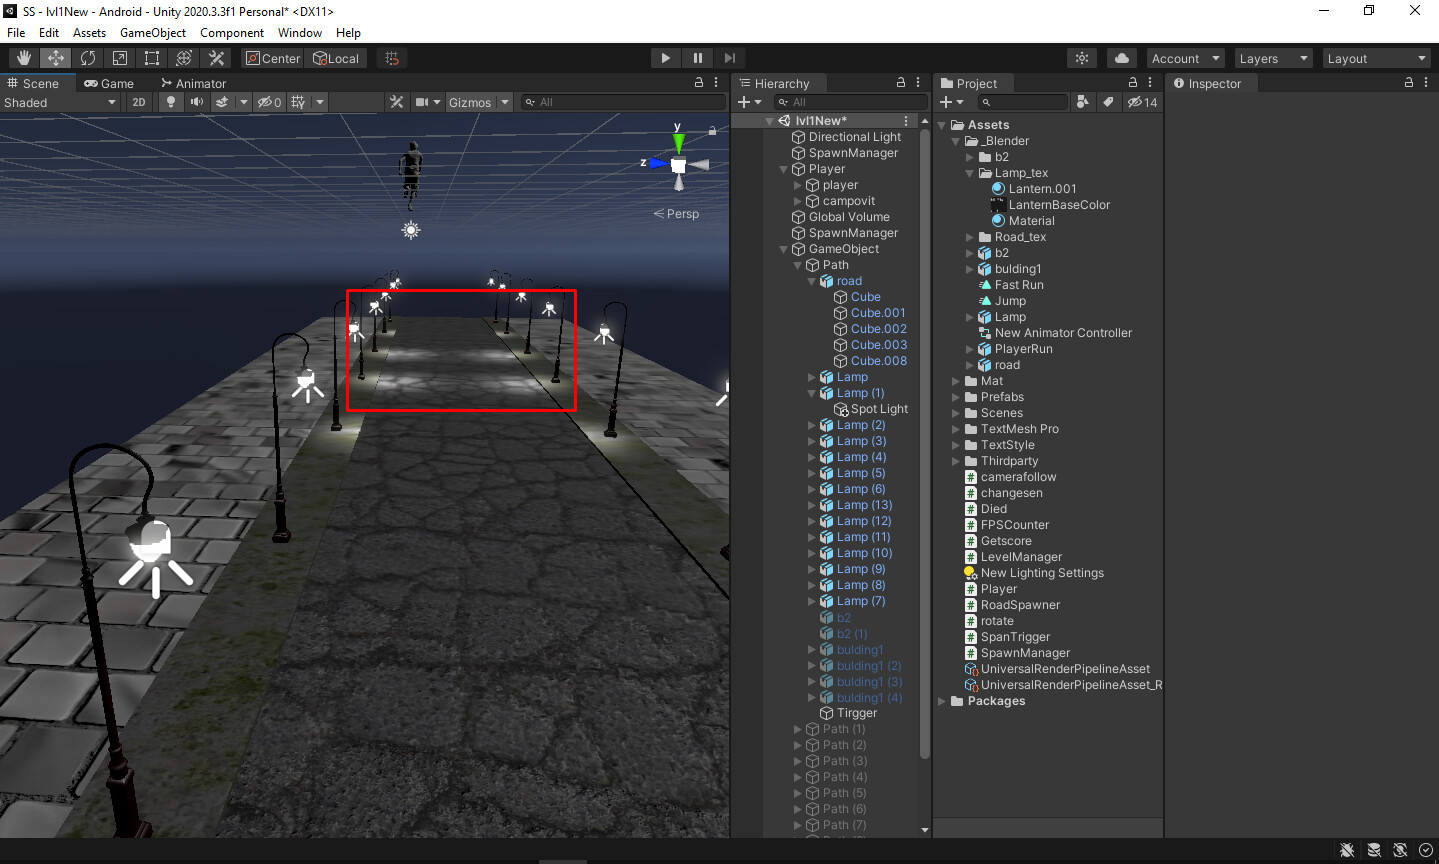Screen dimensions: 1439x864
Task: Click Project search field
Action: coord(1022,102)
